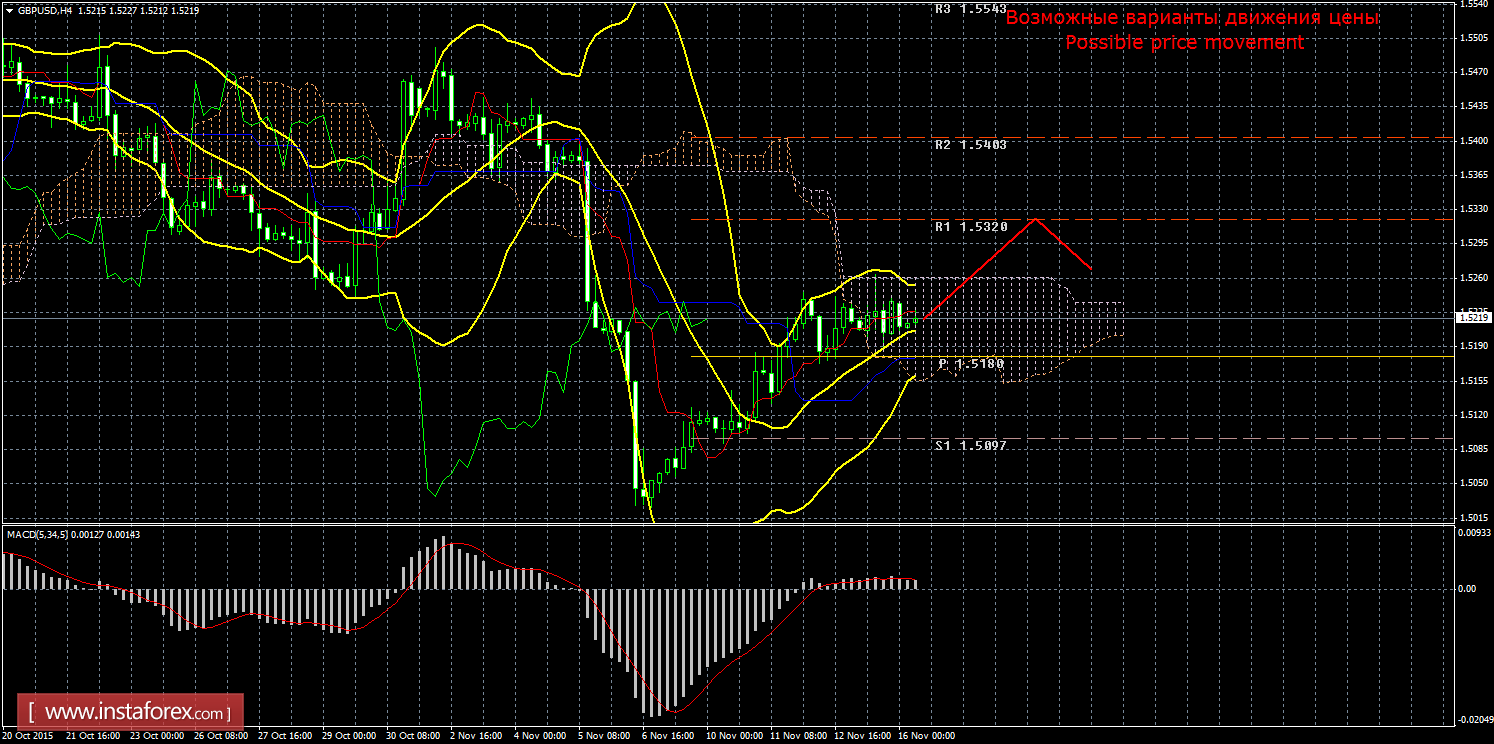The height and width of the screenshot is (744, 1494).
Task: Click the 1.5400 price axis label
Action: [x=1474, y=141]
